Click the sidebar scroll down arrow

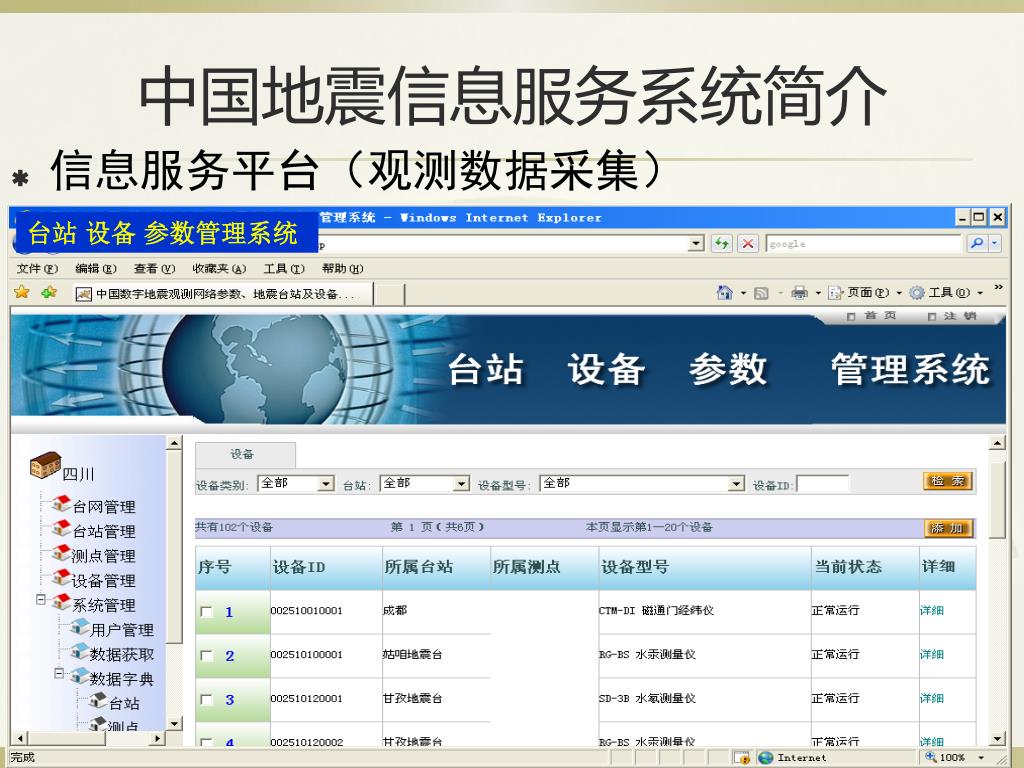(174, 723)
